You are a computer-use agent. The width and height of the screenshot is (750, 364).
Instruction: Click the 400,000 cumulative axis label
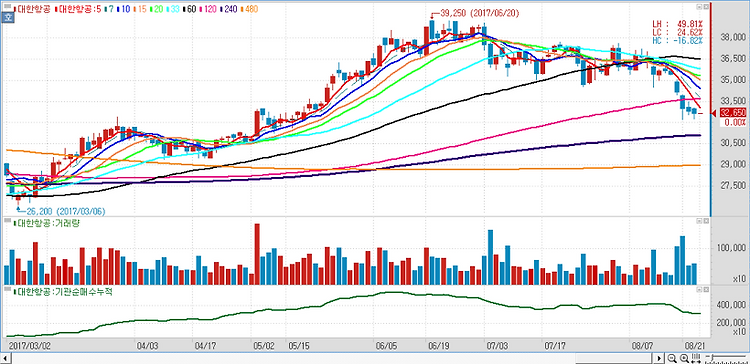pyautogui.click(x=732, y=305)
